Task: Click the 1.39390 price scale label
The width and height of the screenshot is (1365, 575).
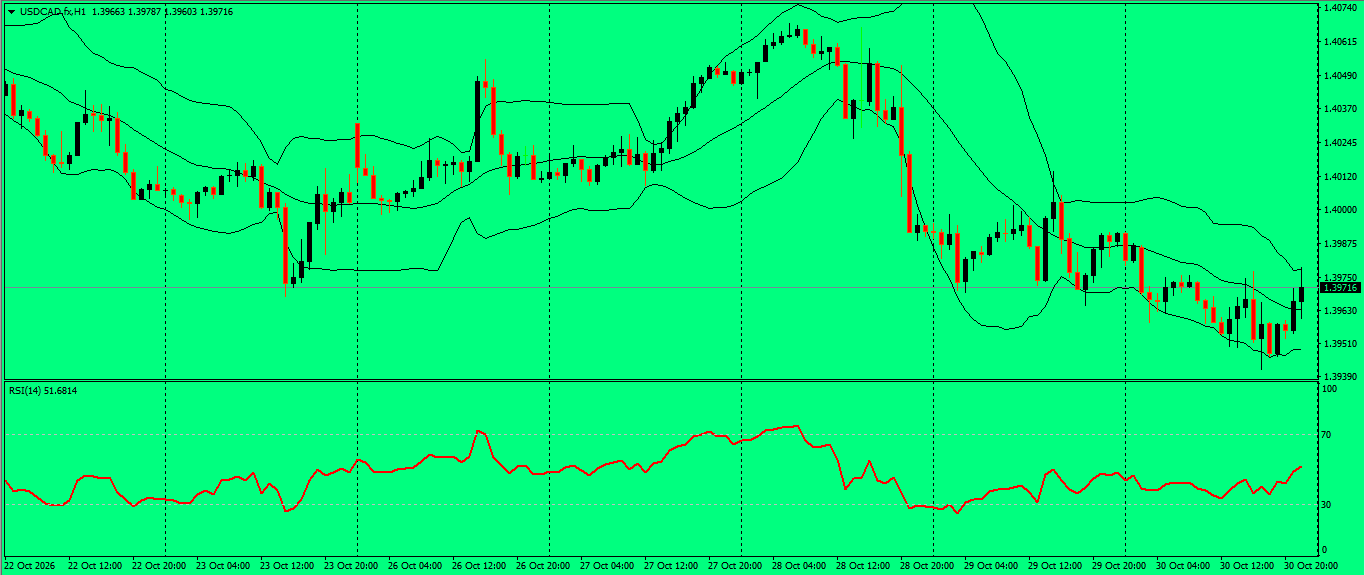Action: tap(1339, 376)
